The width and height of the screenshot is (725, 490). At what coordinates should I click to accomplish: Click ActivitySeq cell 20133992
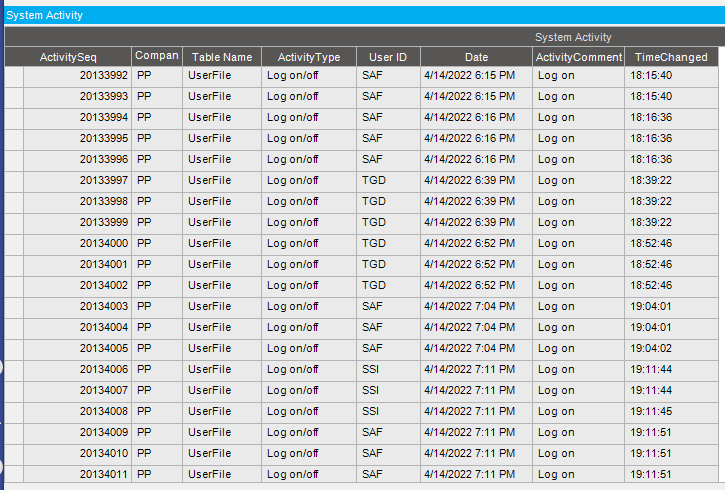[78, 76]
